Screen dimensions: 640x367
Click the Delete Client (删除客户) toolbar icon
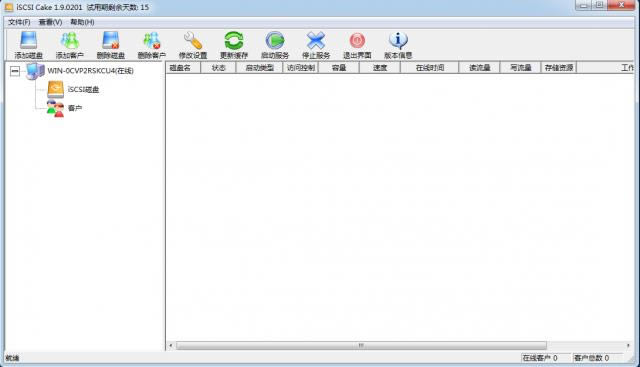click(152, 40)
